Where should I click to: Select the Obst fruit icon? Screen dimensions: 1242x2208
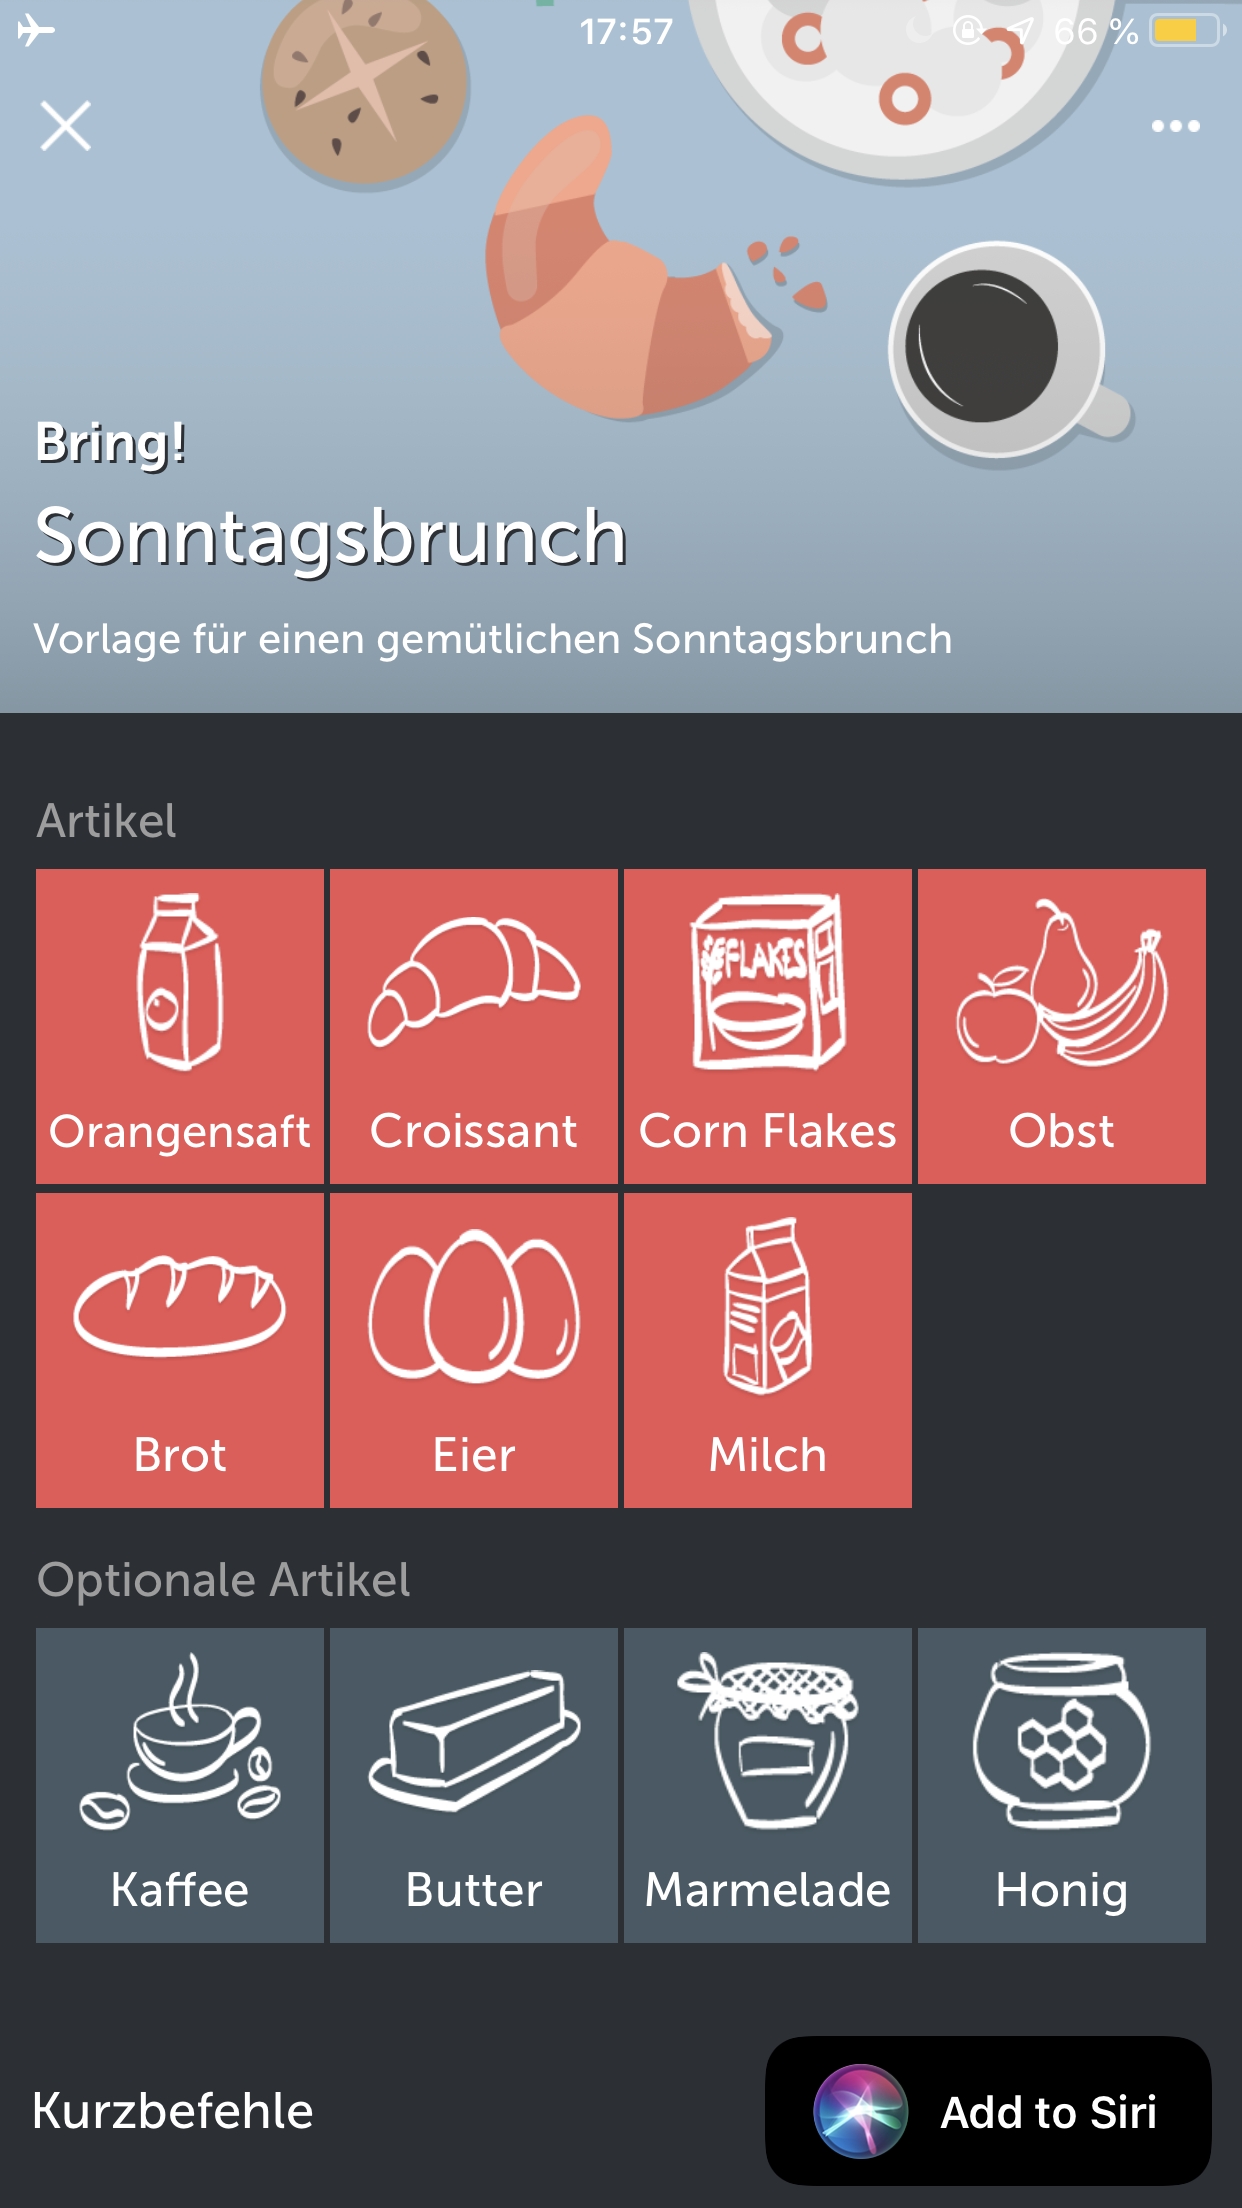tap(1061, 983)
